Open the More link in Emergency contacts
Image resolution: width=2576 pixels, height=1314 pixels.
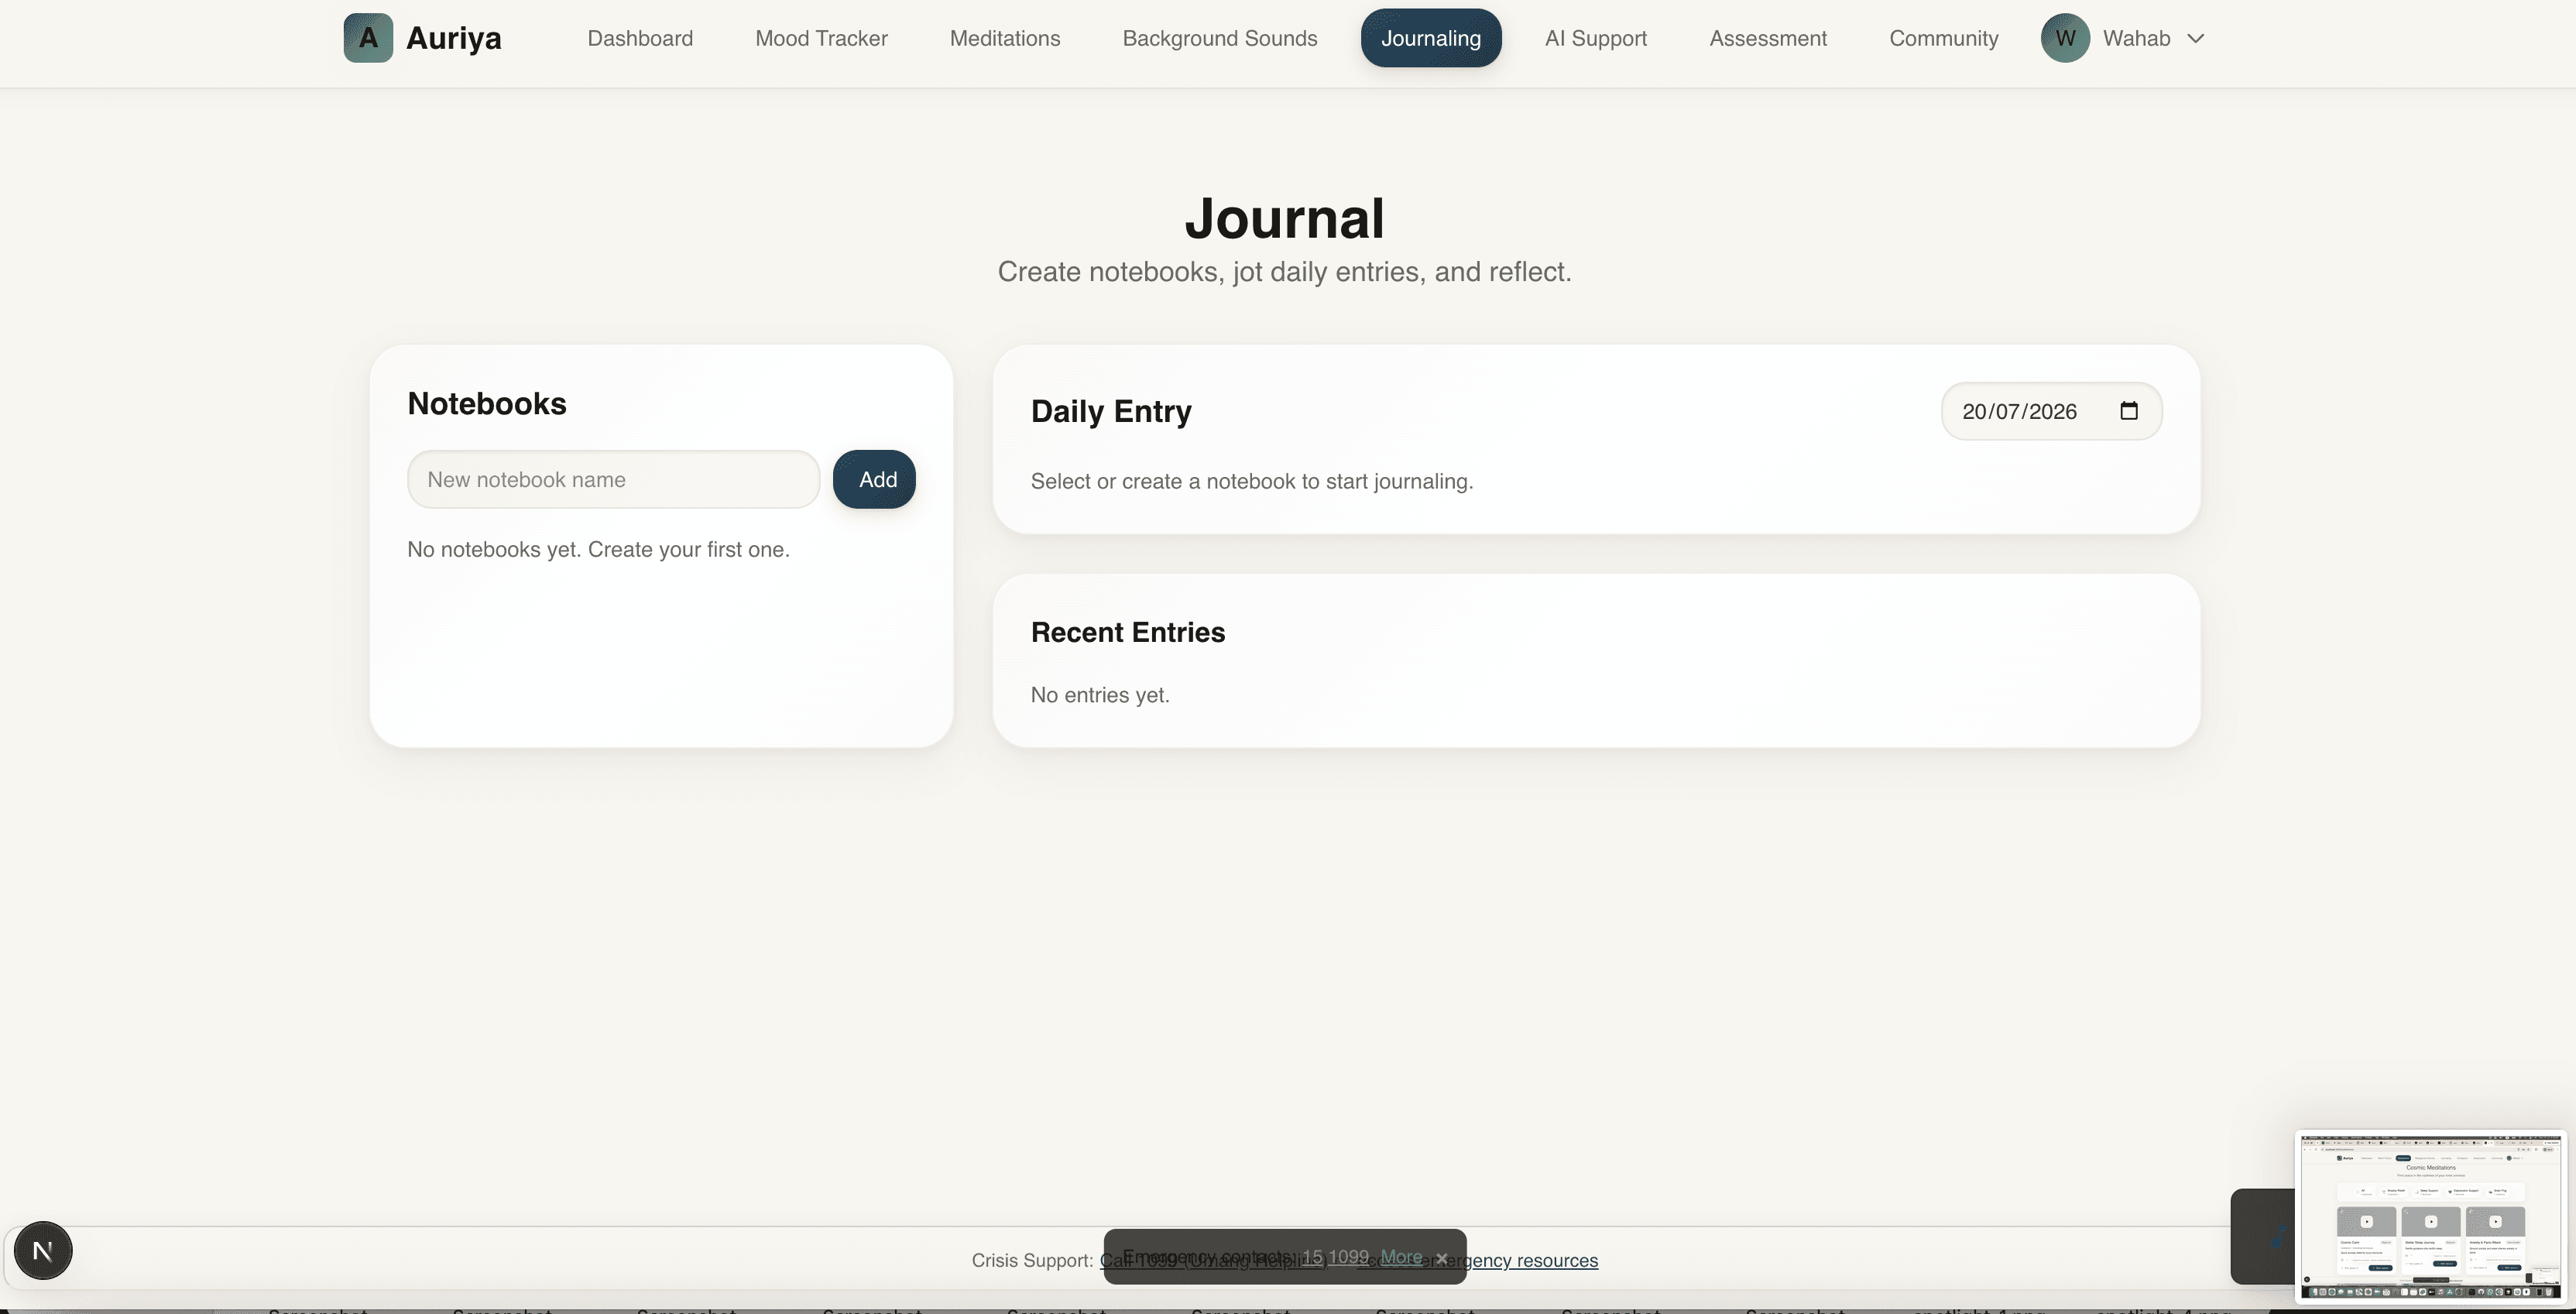(1401, 1257)
